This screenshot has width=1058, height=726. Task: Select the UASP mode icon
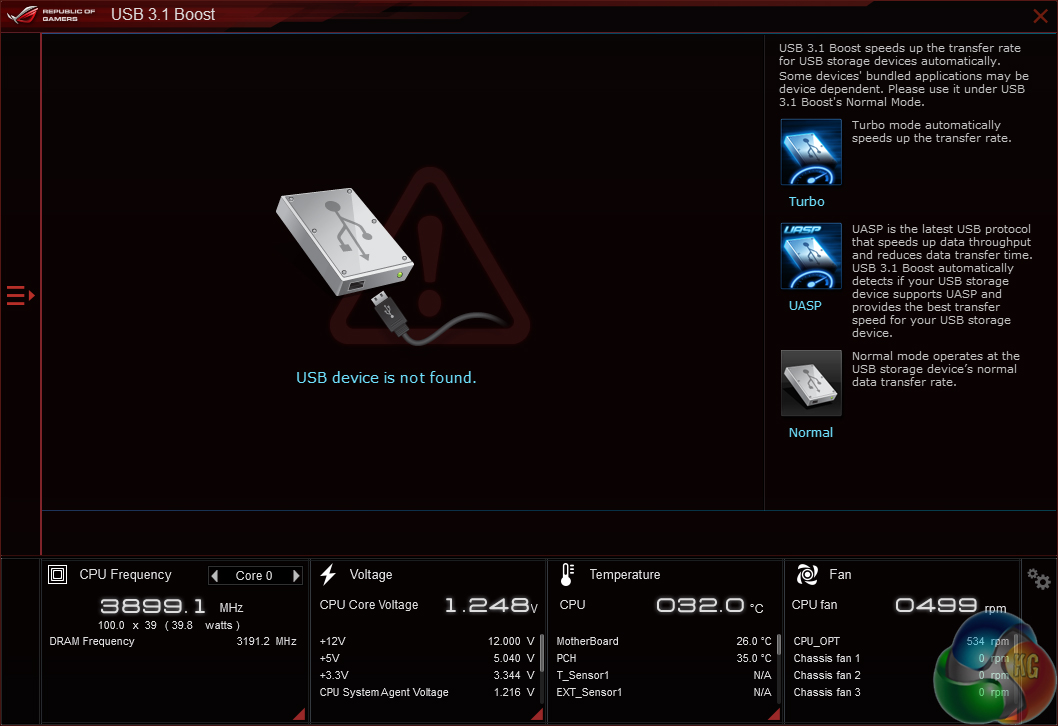click(x=810, y=256)
